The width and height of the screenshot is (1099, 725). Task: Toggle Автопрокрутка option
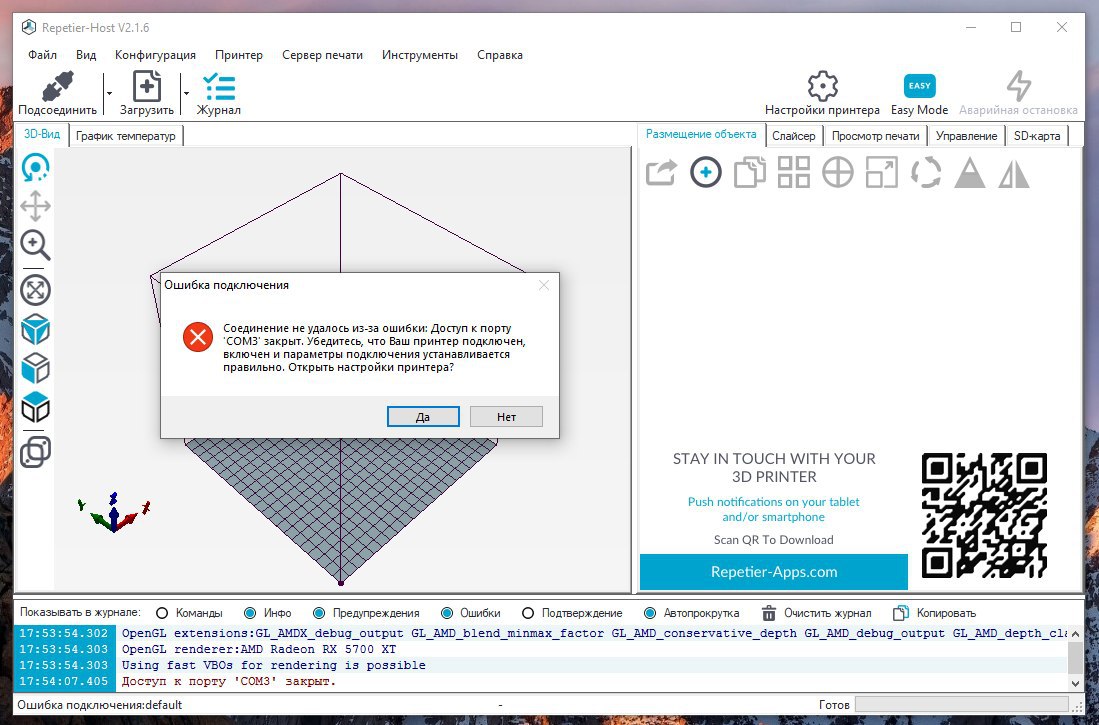point(691,613)
